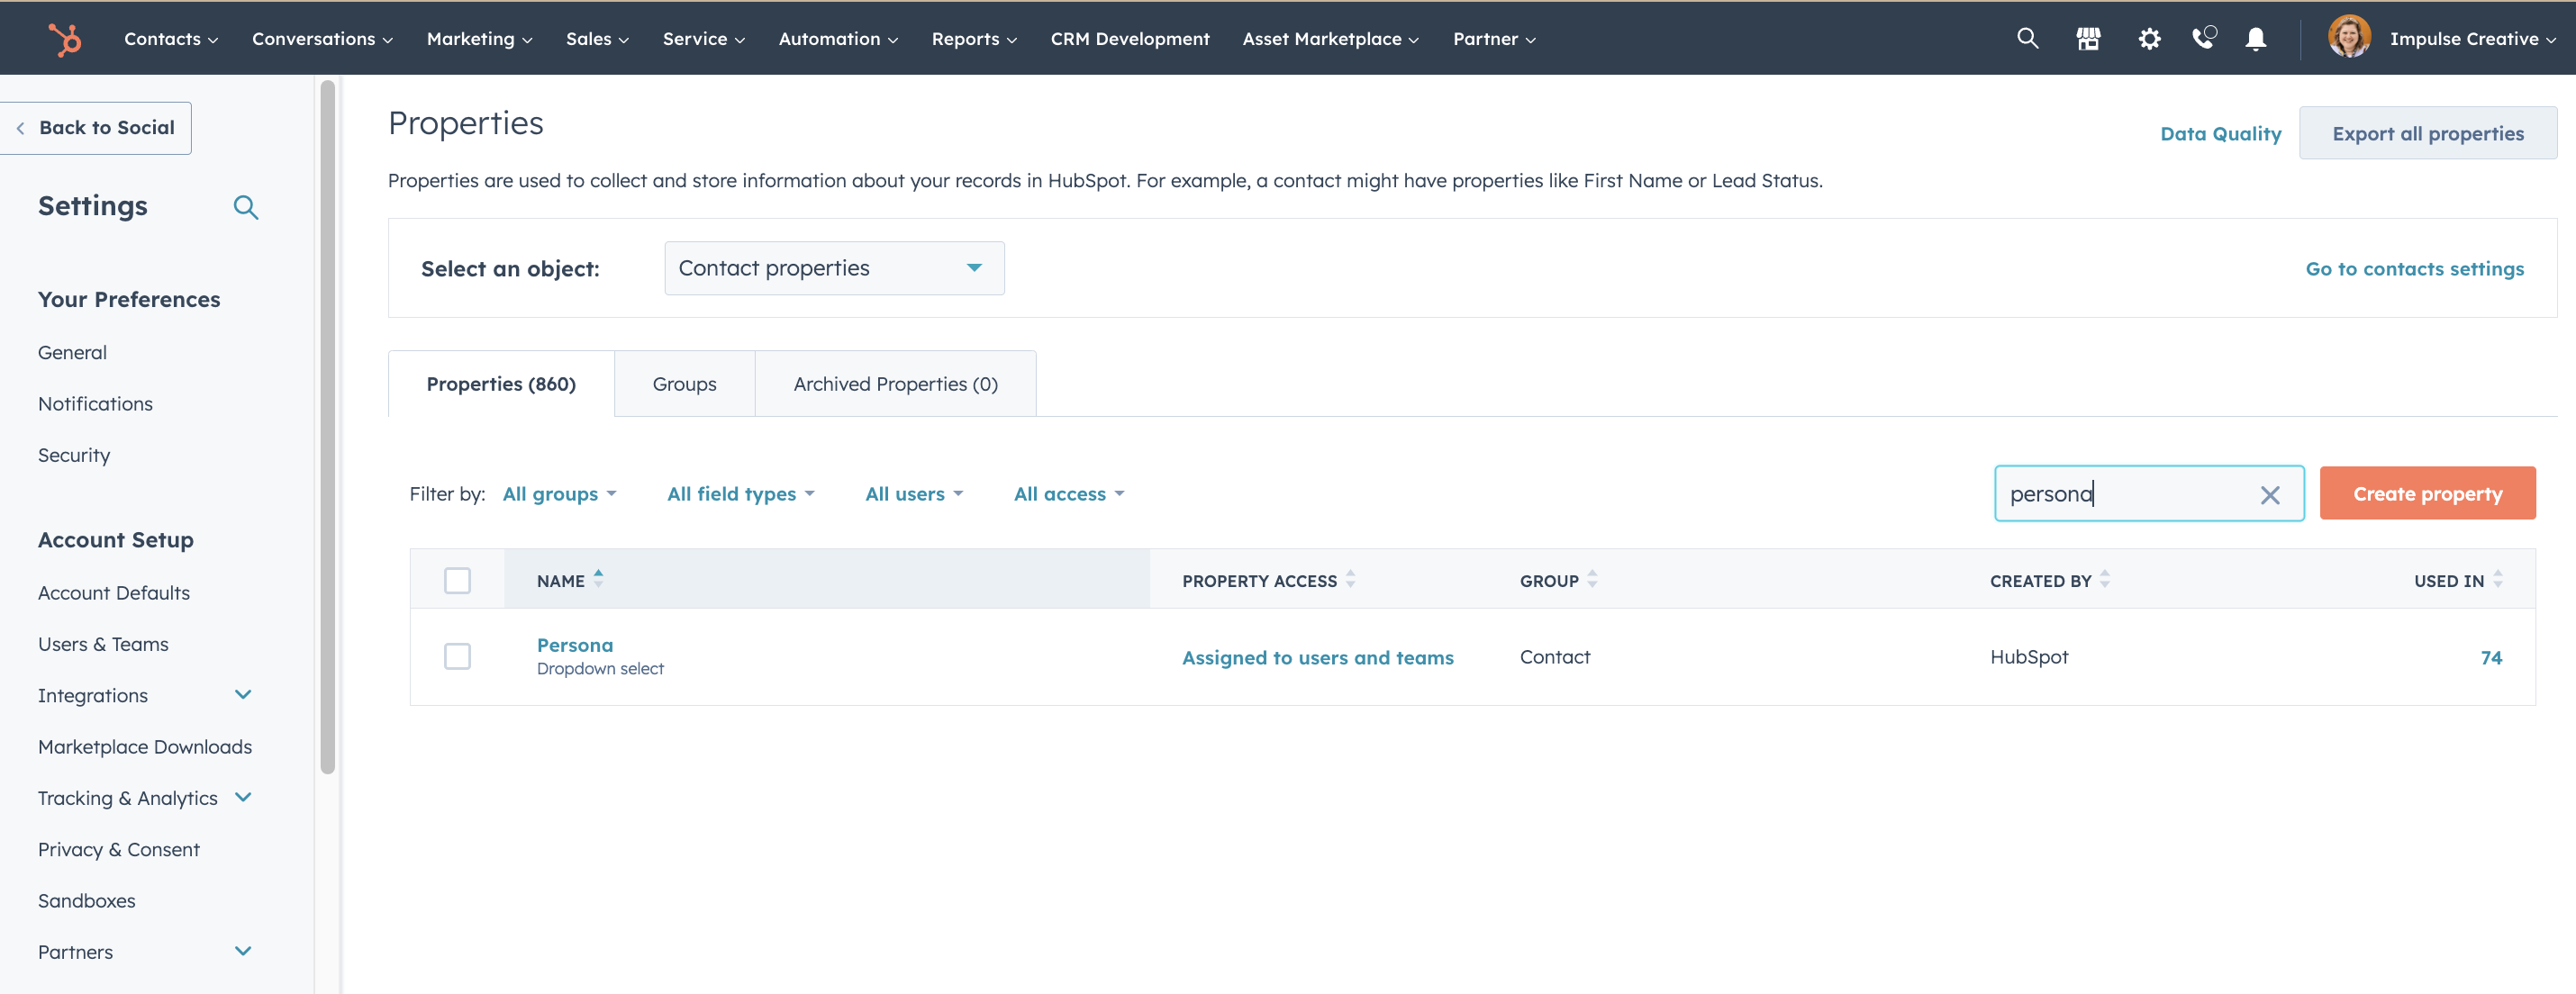Image resolution: width=2576 pixels, height=994 pixels.
Task: Switch to the Groups tab
Action: point(684,384)
